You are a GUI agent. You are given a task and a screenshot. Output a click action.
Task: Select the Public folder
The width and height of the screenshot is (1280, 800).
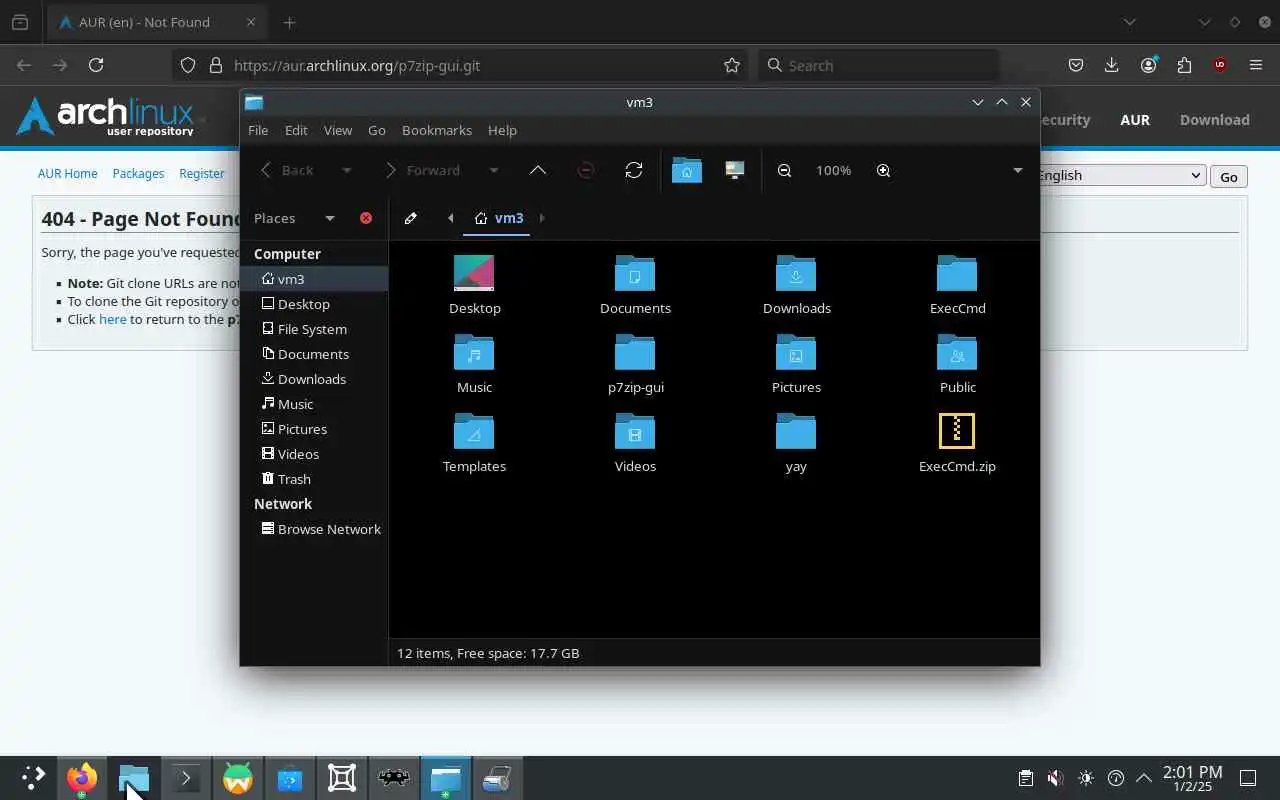click(x=957, y=364)
